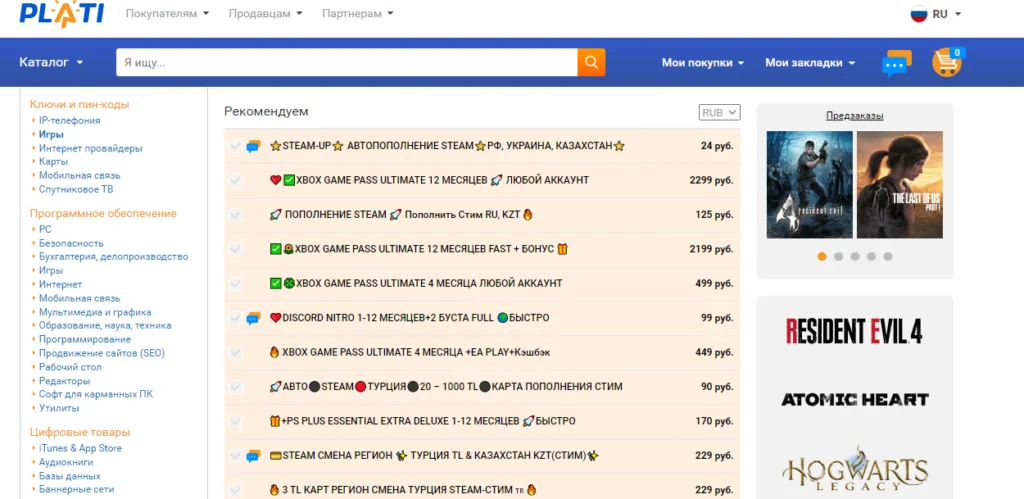Open the Покупателям dropdown menu
This screenshot has height=499, width=1024.
[167, 14]
